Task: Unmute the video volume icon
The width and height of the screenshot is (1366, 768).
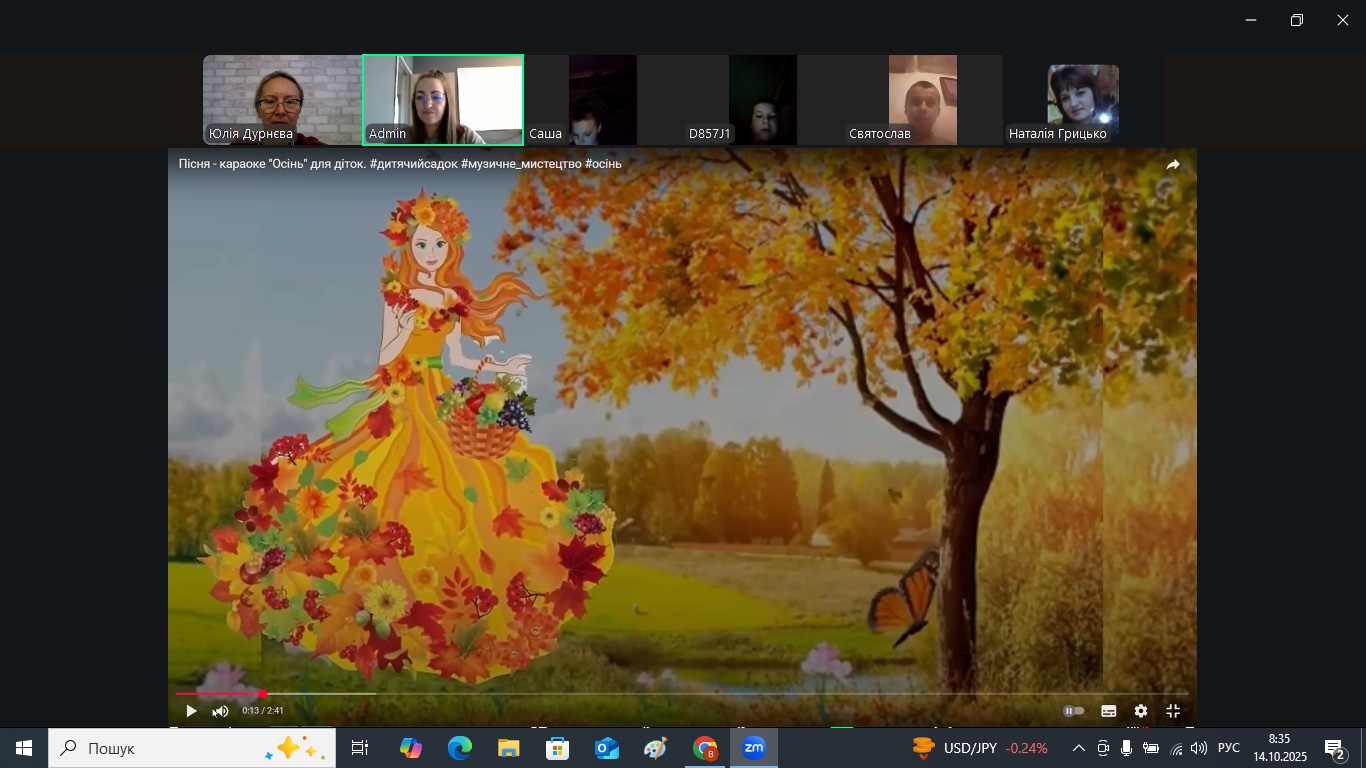Action: pyautogui.click(x=220, y=711)
